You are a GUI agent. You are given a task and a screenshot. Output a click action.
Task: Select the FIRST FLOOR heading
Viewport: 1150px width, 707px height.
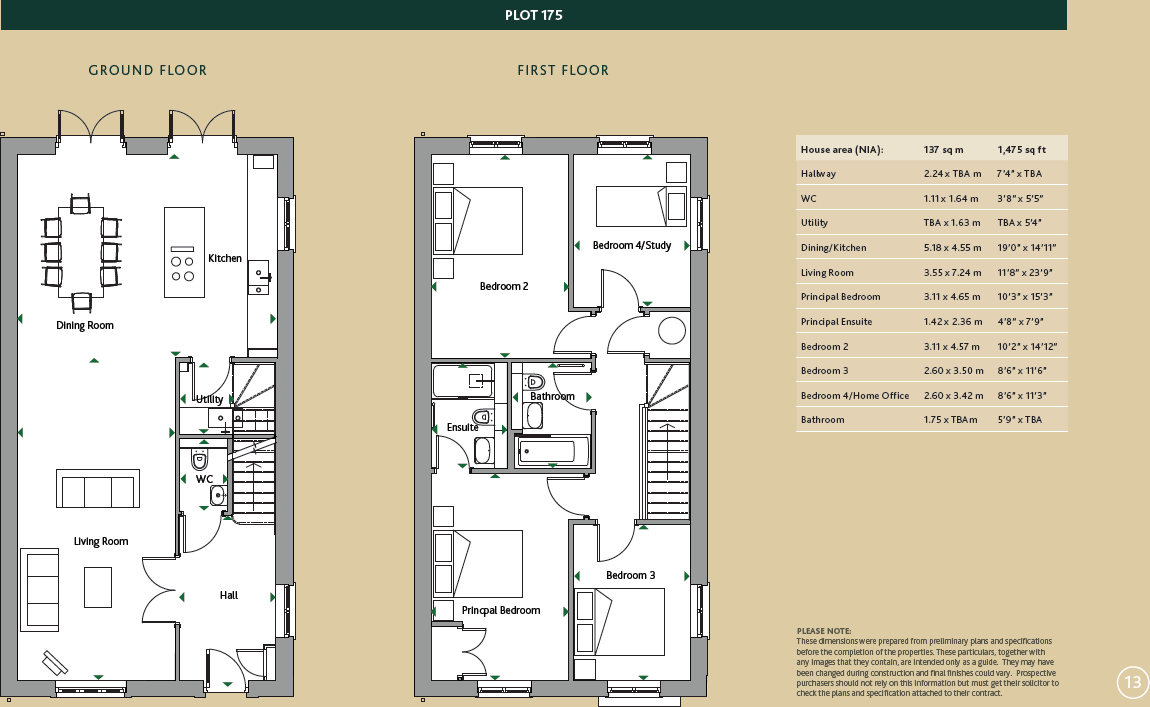point(563,70)
